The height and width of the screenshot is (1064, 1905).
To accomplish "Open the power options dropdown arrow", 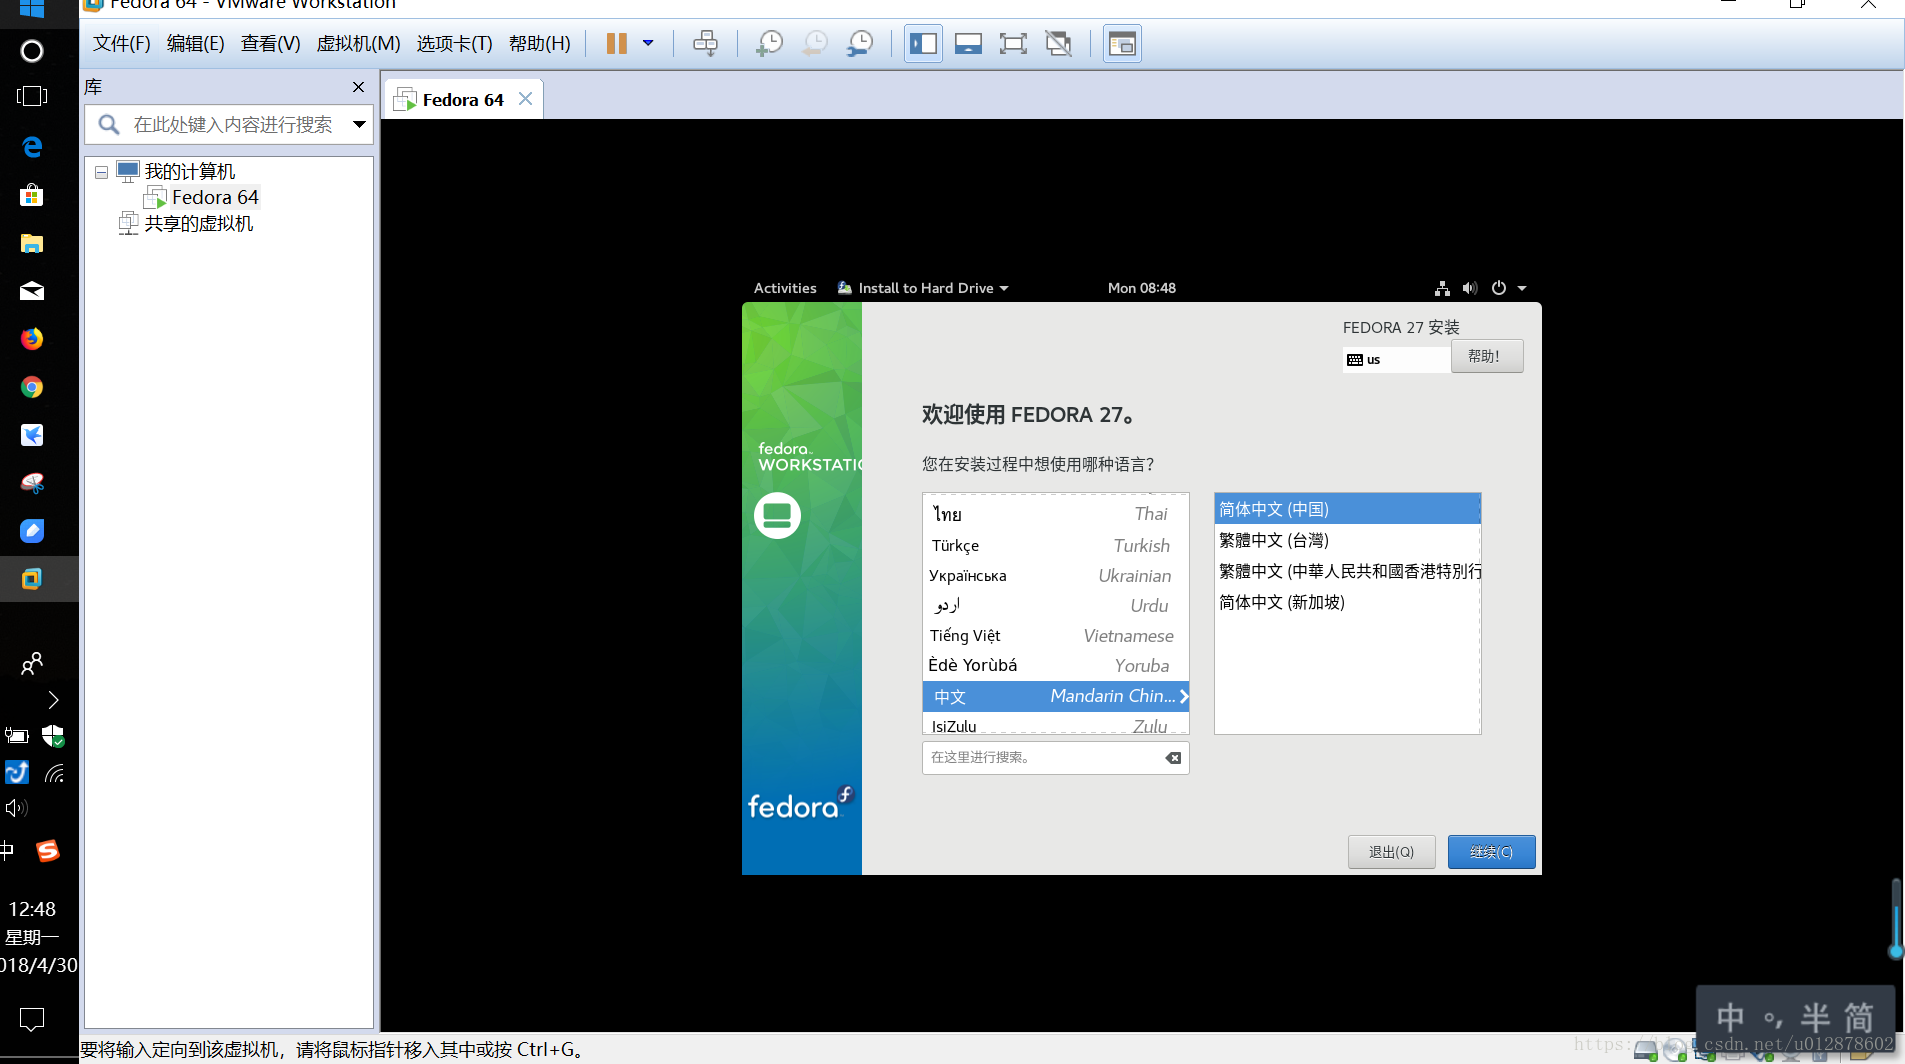I will (x=648, y=43).
